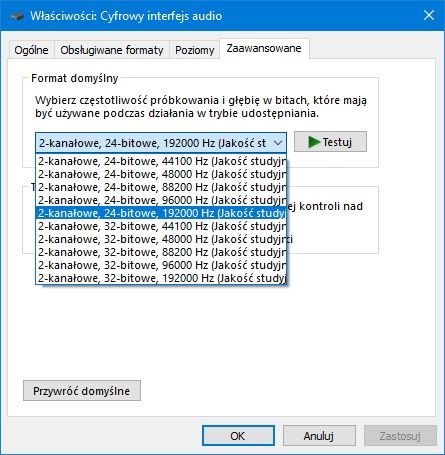
Task: Confirm settings with the OK button
Action: point(238,436)
